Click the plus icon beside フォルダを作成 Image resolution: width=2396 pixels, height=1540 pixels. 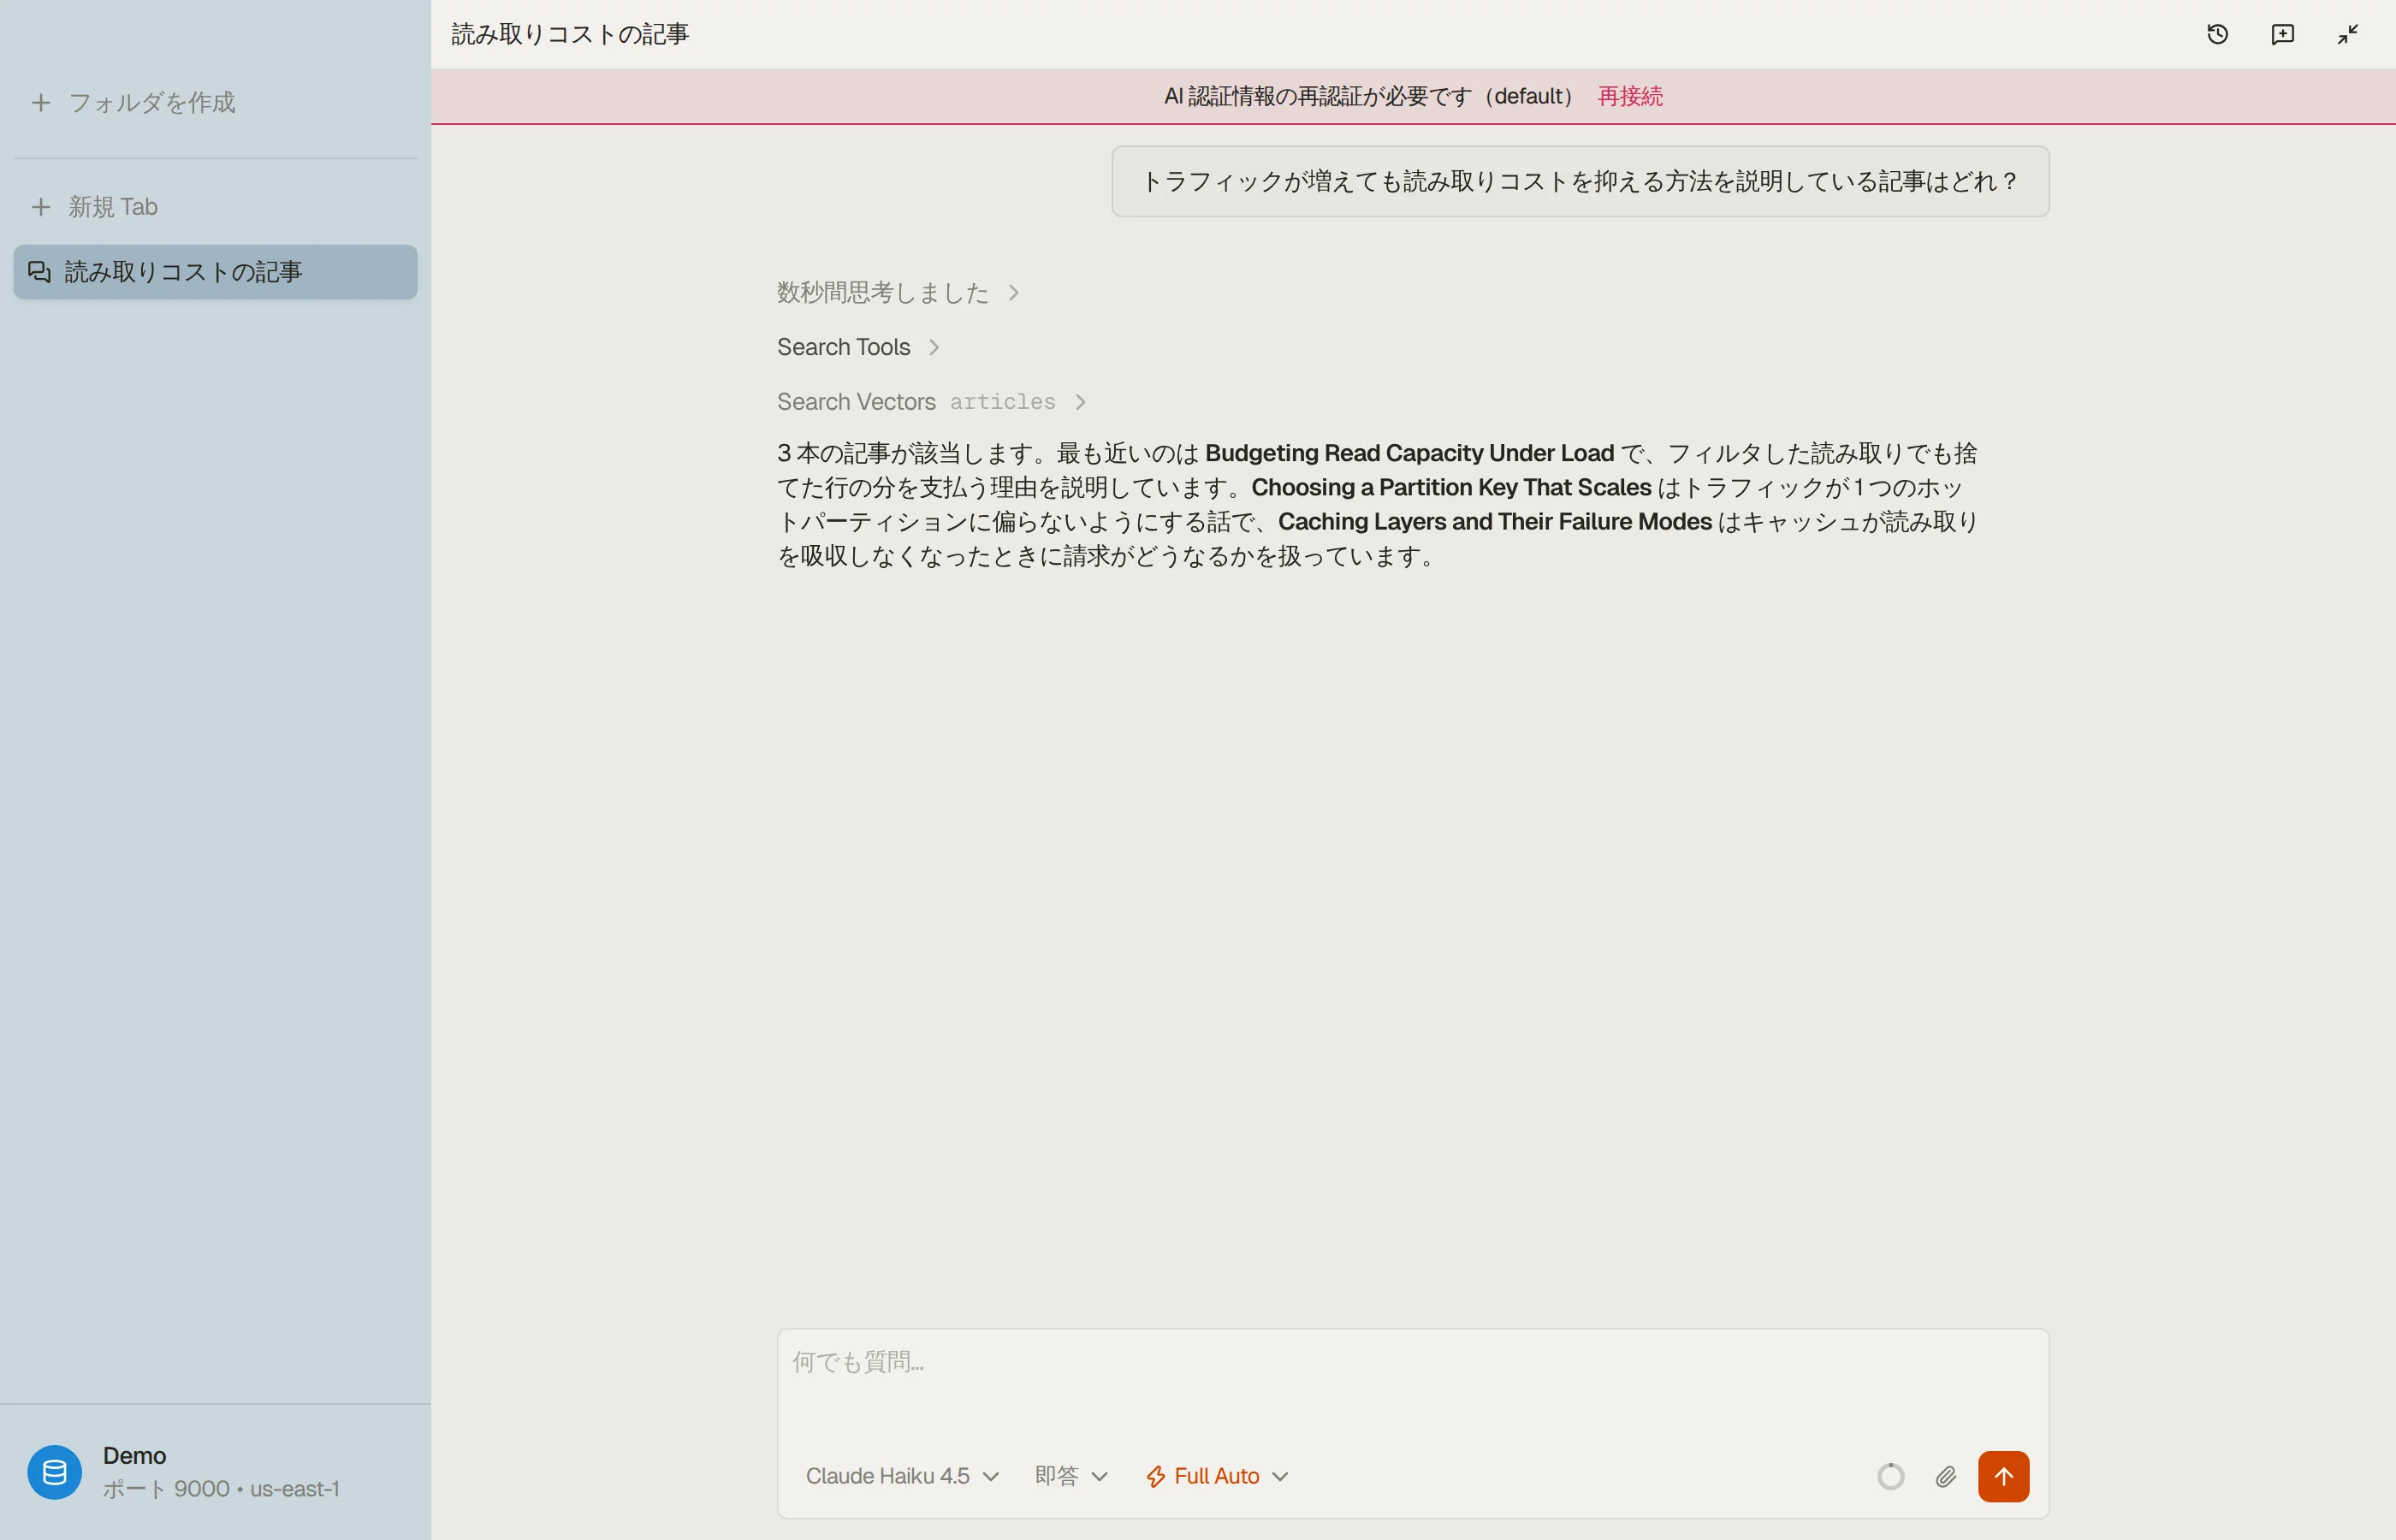click(x=41, y=102)
